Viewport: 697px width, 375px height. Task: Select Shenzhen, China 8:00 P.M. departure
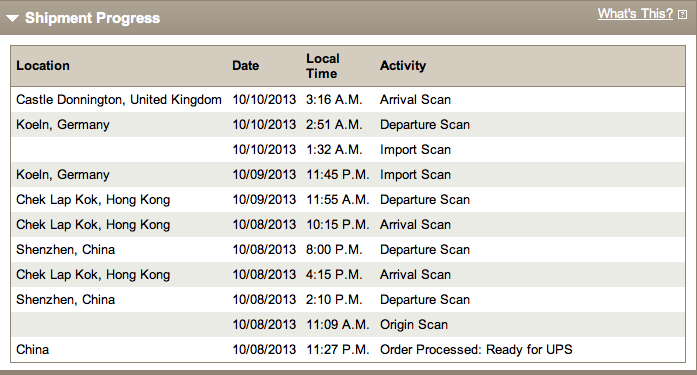[348, 249]
